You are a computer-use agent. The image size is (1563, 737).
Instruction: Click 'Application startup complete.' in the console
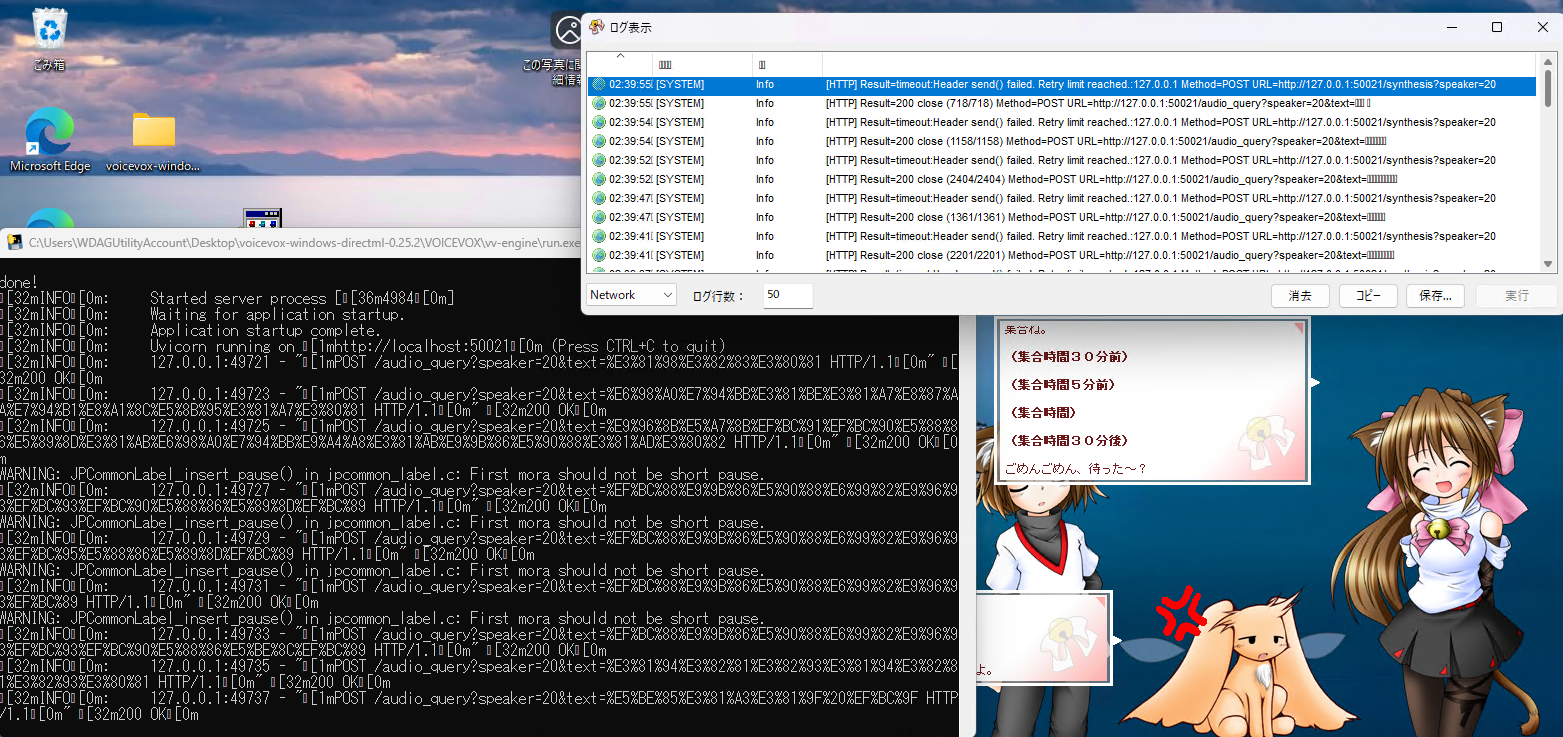(x=265, y=330)
